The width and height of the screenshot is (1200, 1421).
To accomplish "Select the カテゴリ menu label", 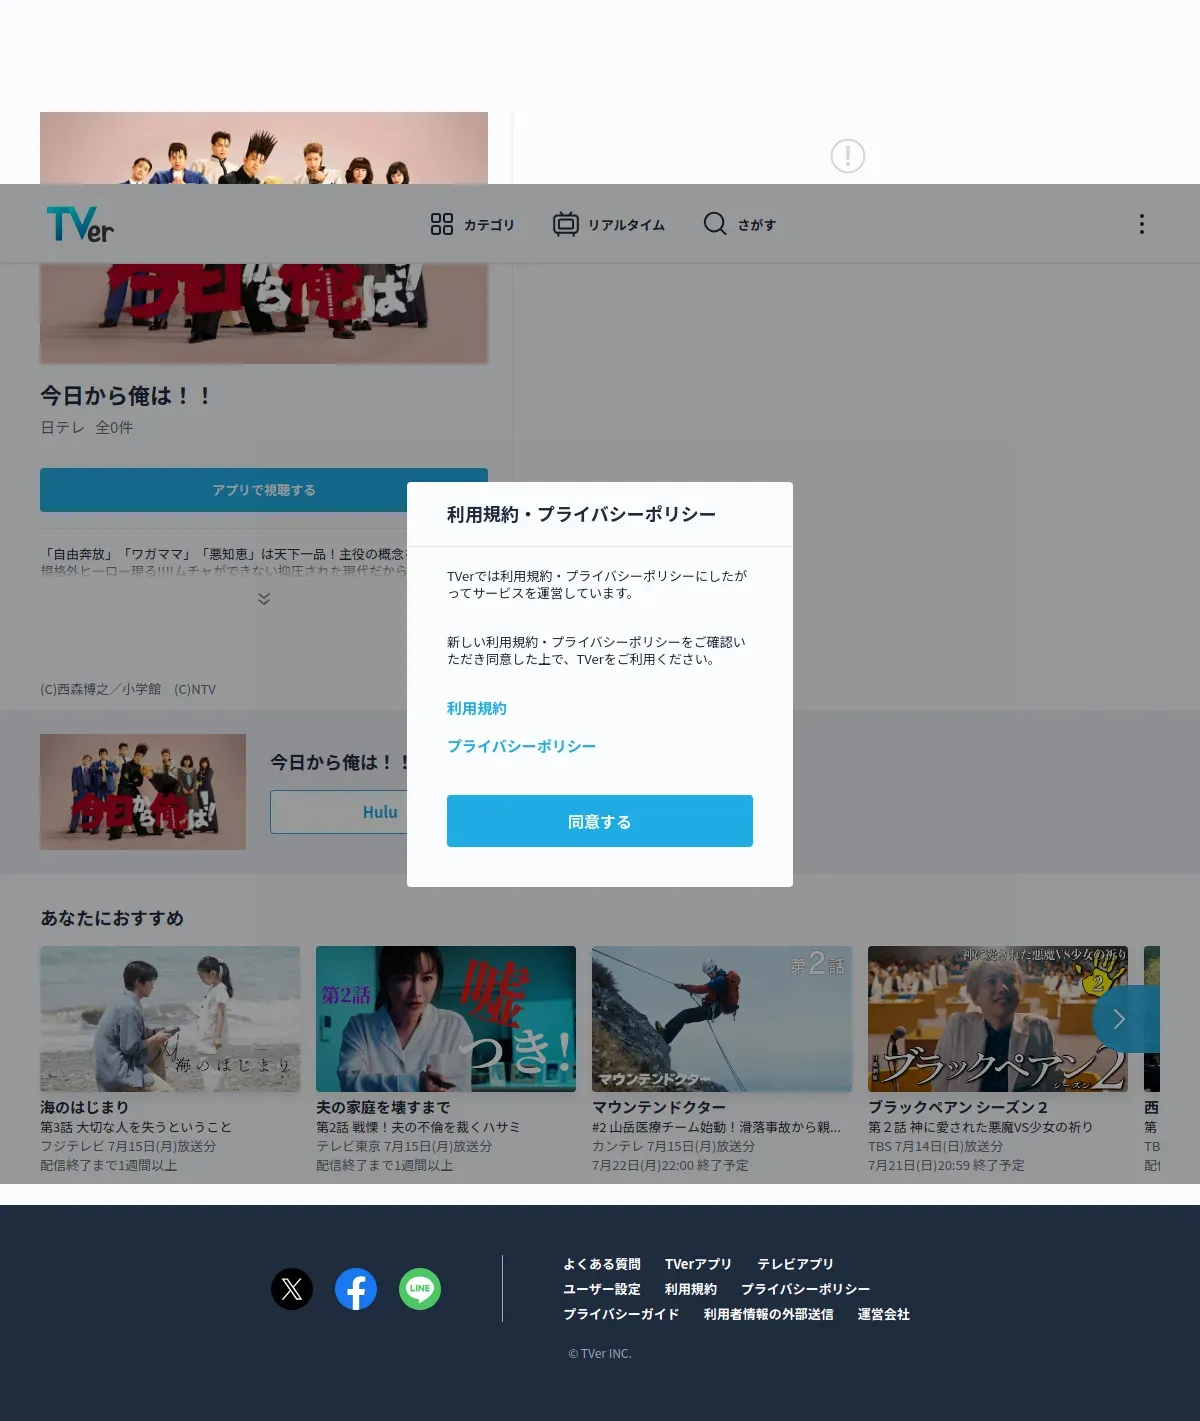I will [x=489, y=225].
